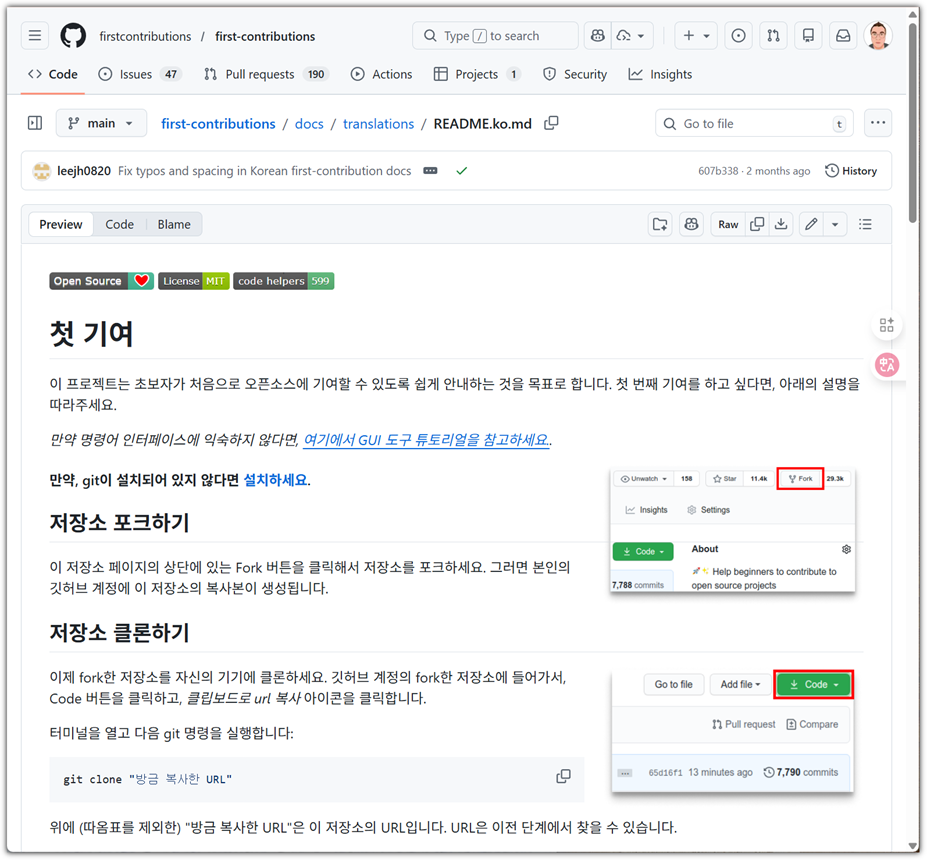Viewport: 927px width, 860px height.
Task: Click the translate extension floating icon
Action: click(887, 365)
